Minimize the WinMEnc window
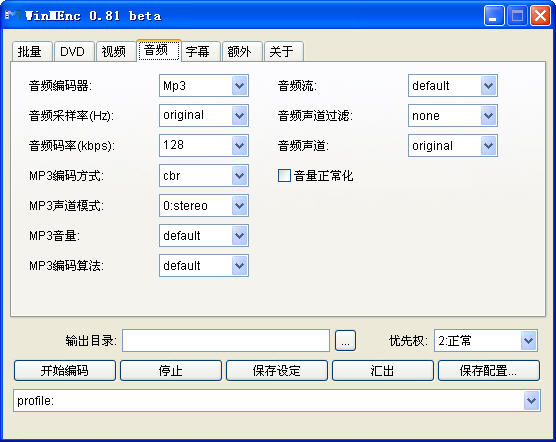Viewport: 556px width, 442px height. (x=494, y=16)
